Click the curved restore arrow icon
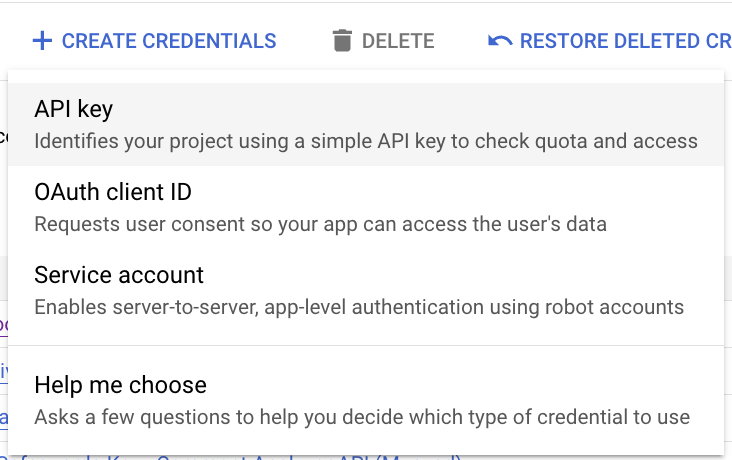732x460 pixels. click(x=500, y=41)
